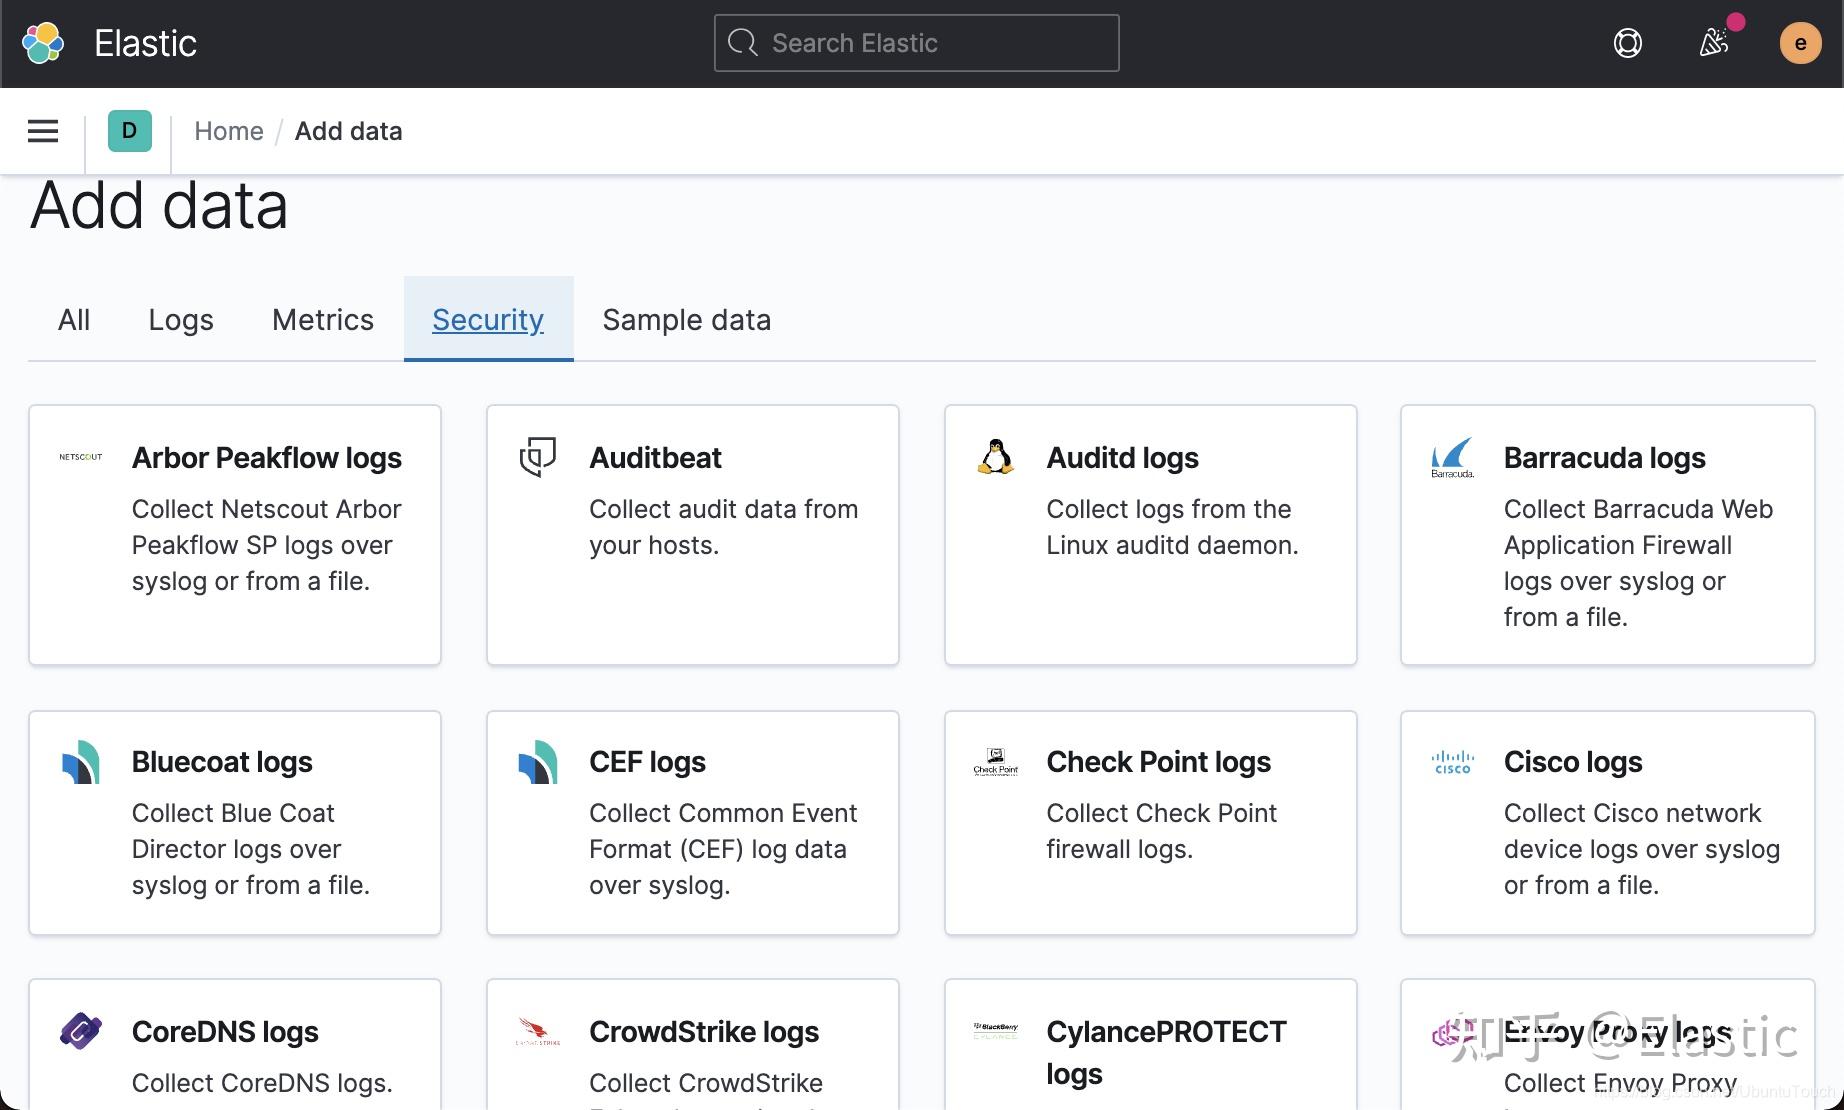Switch to the Logs tab

(x=180, y=319)
